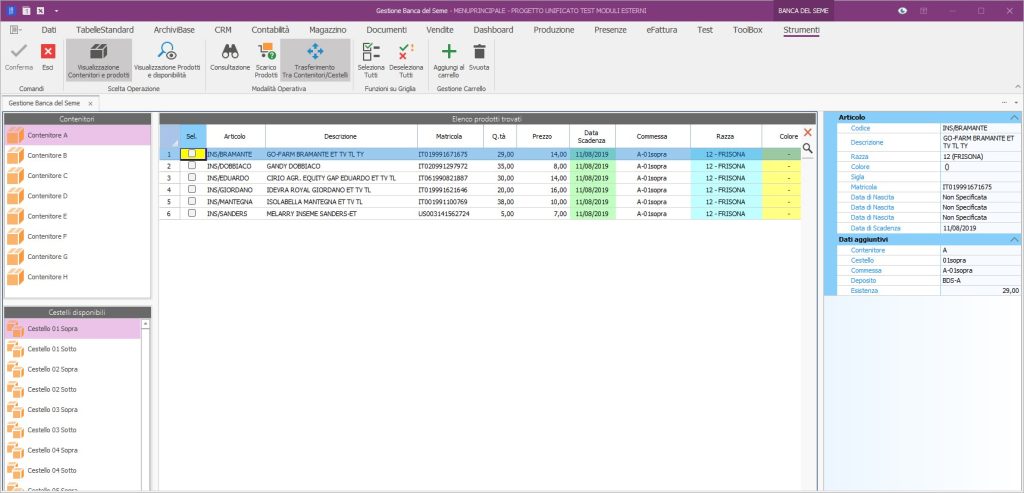Screen dimensions: 1024x493
Task: Tick checkbox for INS/SANDERS row
Action: pyautogui.click(x=192, y=213)
